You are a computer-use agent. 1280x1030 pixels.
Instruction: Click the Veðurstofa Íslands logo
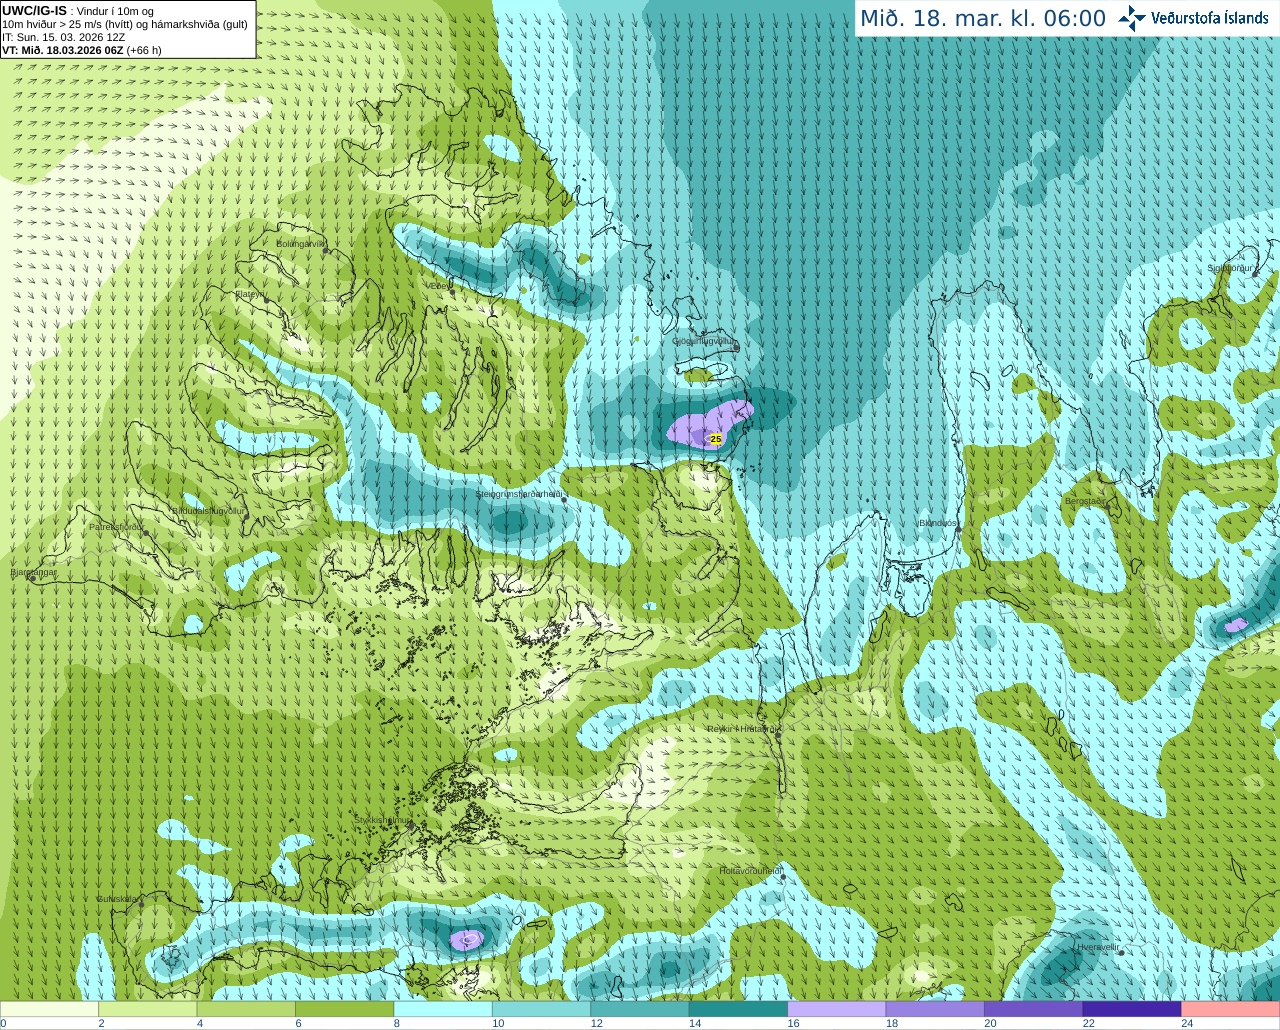pos(1194,18)
